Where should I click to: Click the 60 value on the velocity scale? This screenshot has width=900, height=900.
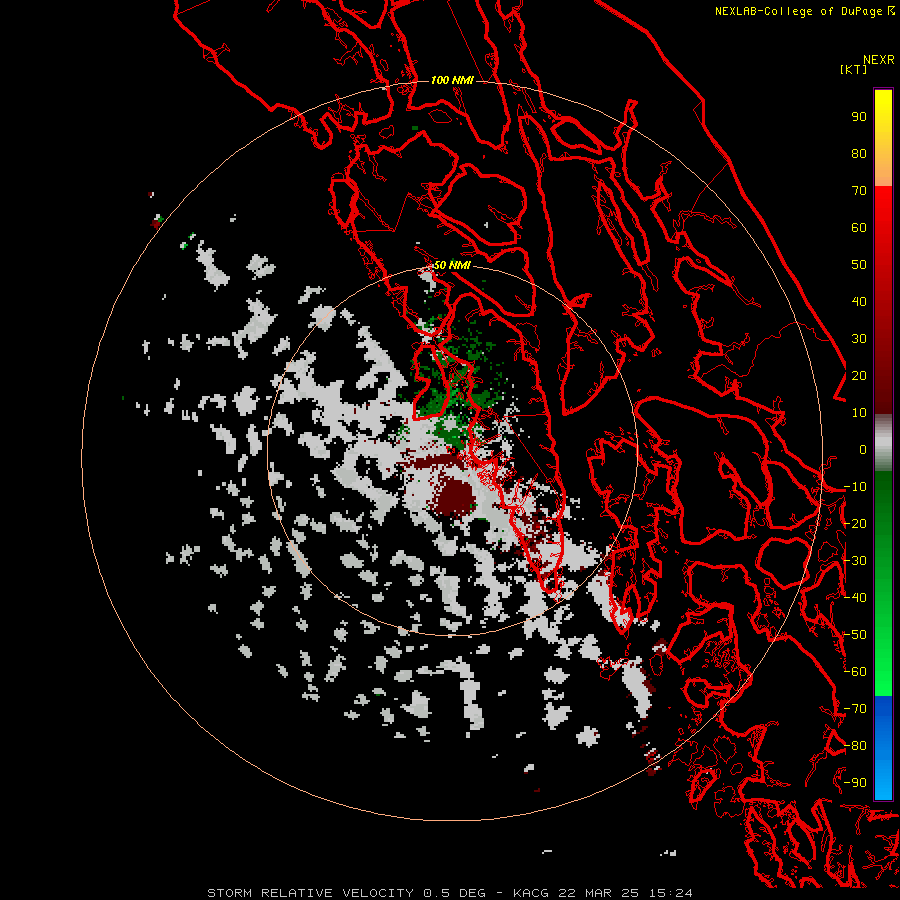tap(859, 228)
